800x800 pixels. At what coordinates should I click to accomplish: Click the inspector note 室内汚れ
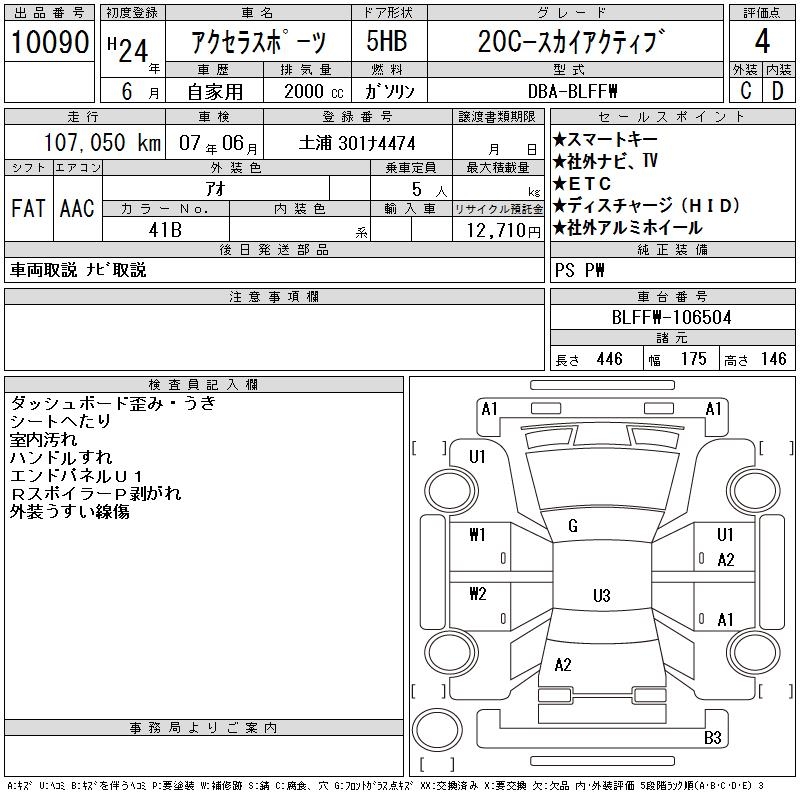(x=43, y=439)
